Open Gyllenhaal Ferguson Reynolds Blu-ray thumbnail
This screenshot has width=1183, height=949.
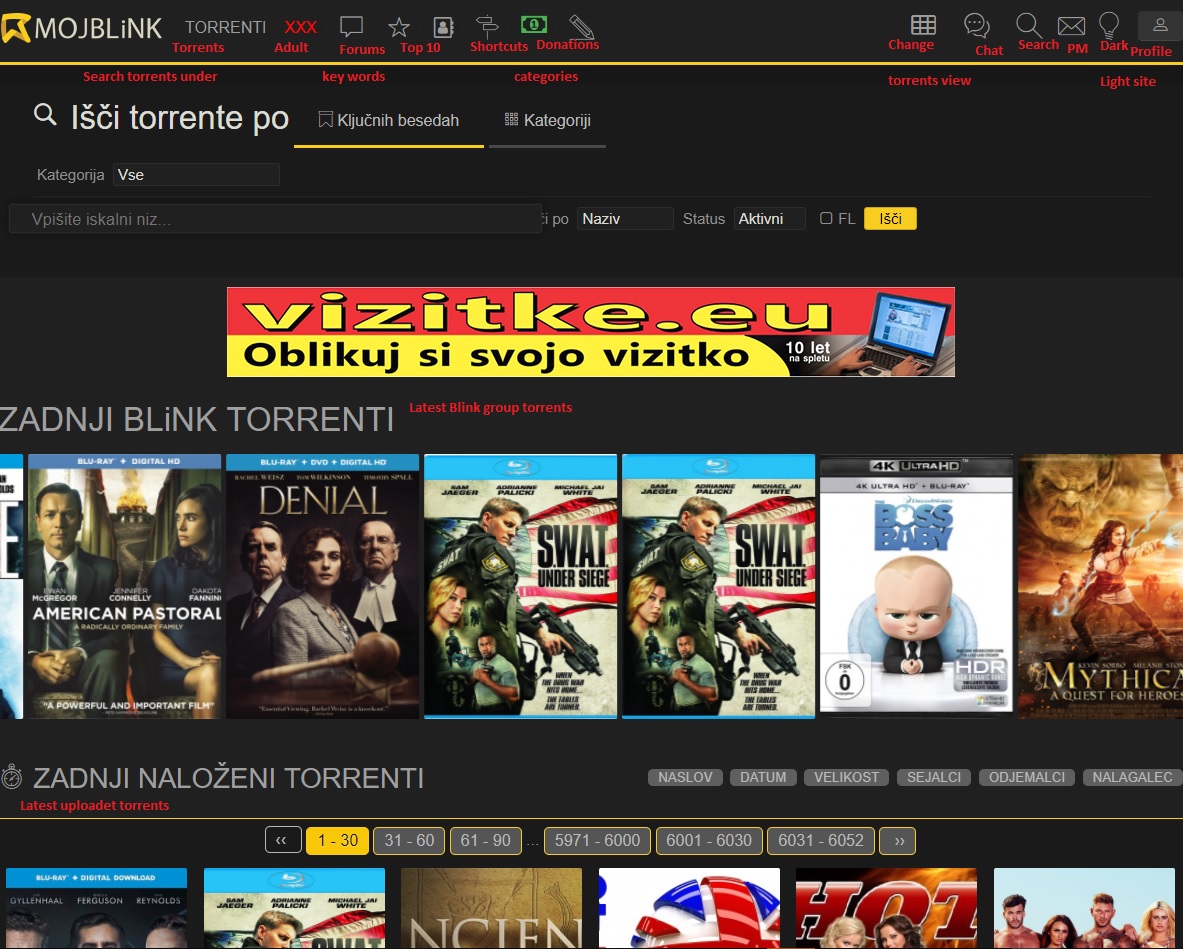coord(97,908)
